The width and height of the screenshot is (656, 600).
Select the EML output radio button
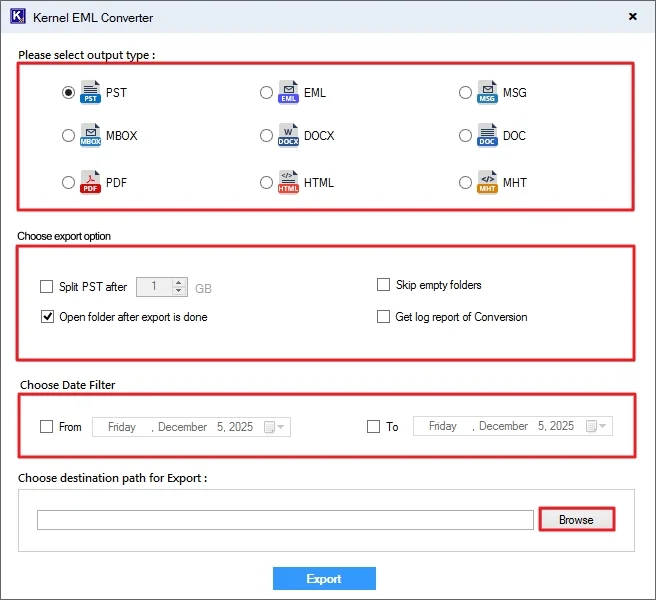point(266,92)
